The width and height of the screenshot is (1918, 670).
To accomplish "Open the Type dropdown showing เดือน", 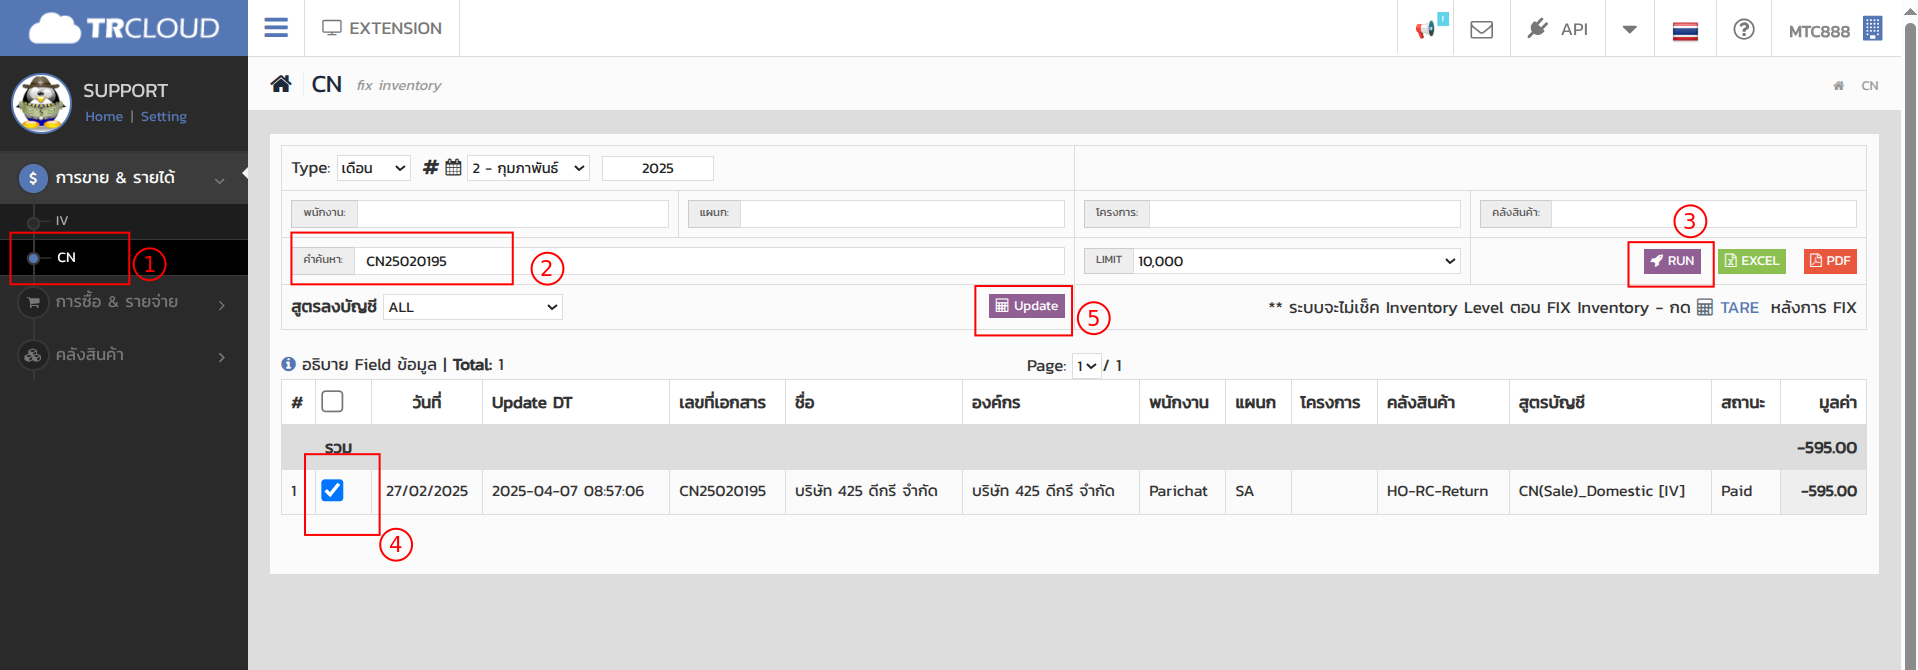I will click(x=373, y=168).
